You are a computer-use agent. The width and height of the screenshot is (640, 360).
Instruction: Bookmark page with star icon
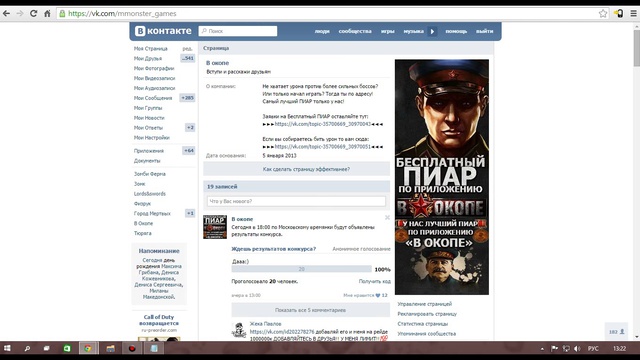point(603,13)
